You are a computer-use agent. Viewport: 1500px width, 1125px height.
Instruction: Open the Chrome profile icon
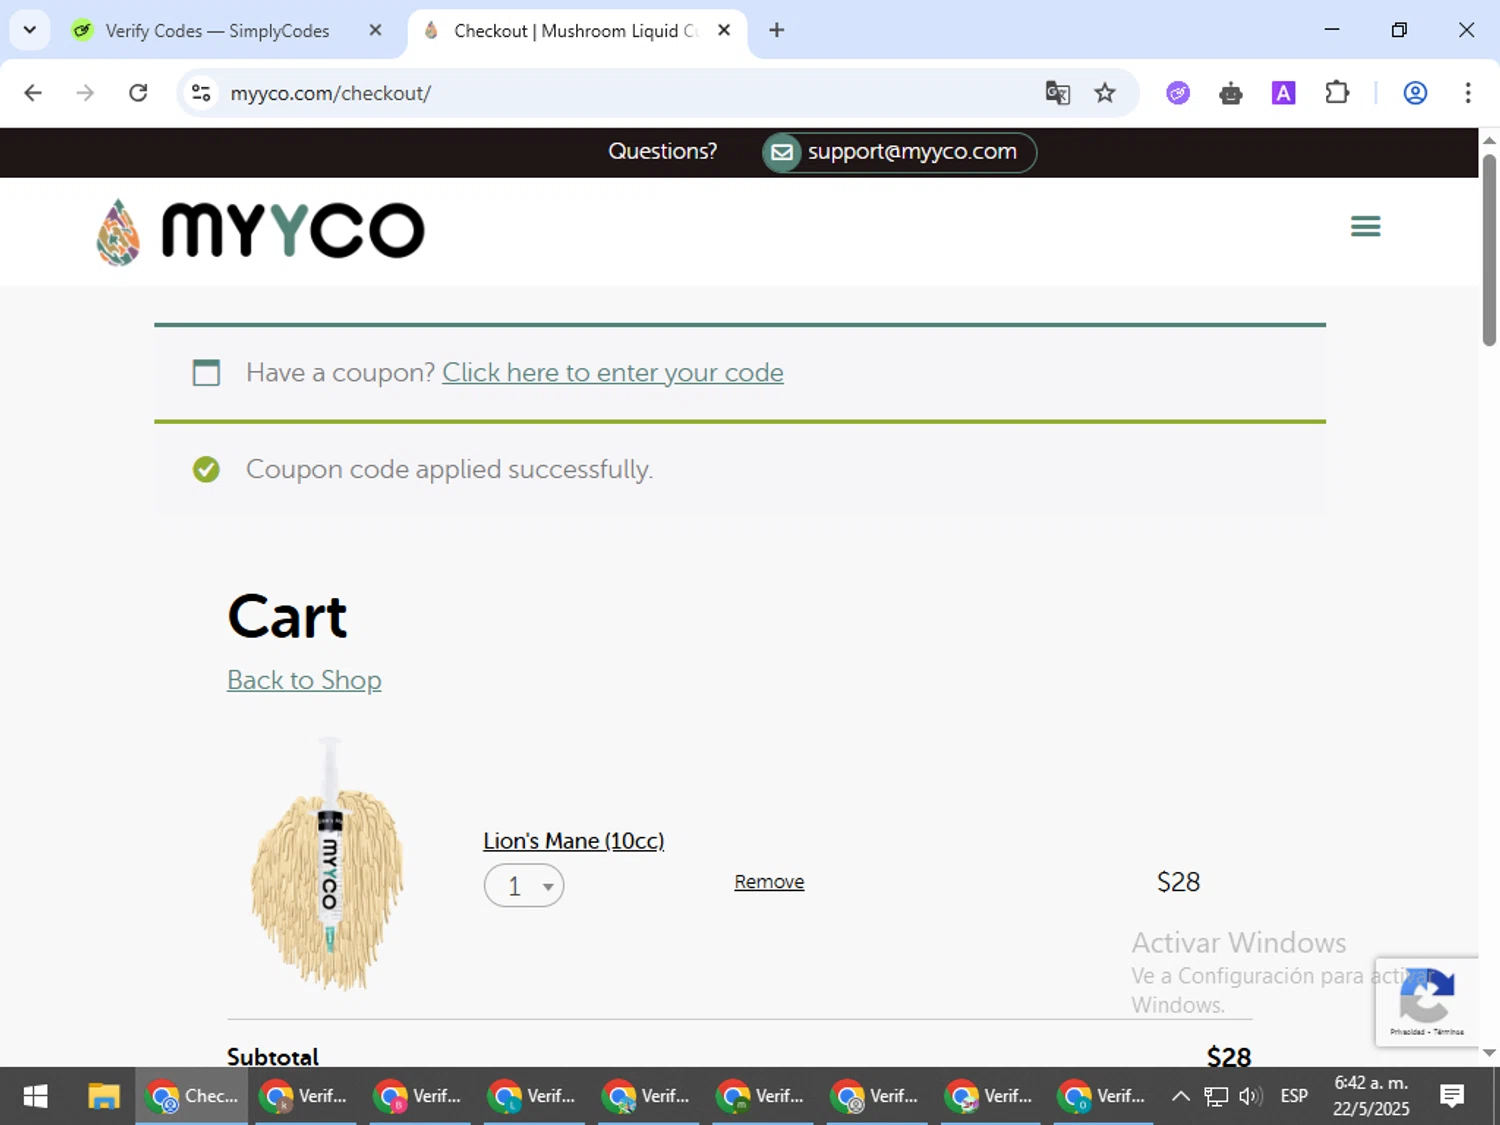pos(1415,93)
